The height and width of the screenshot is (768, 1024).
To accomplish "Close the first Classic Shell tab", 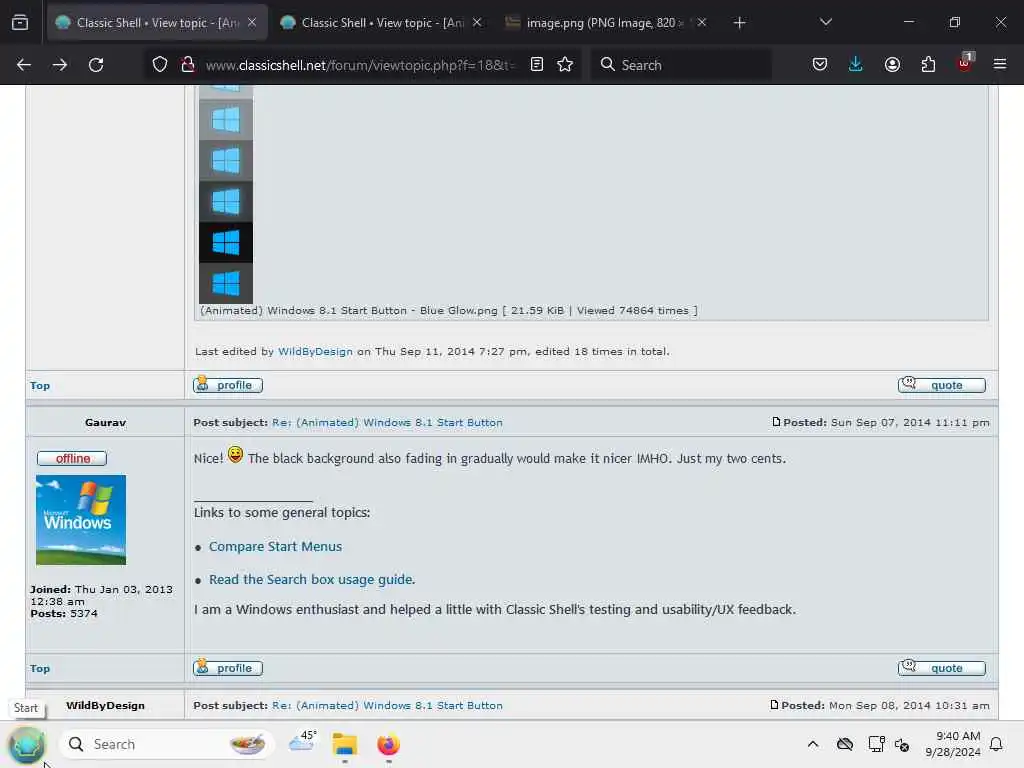I will (x=252, y=23).
